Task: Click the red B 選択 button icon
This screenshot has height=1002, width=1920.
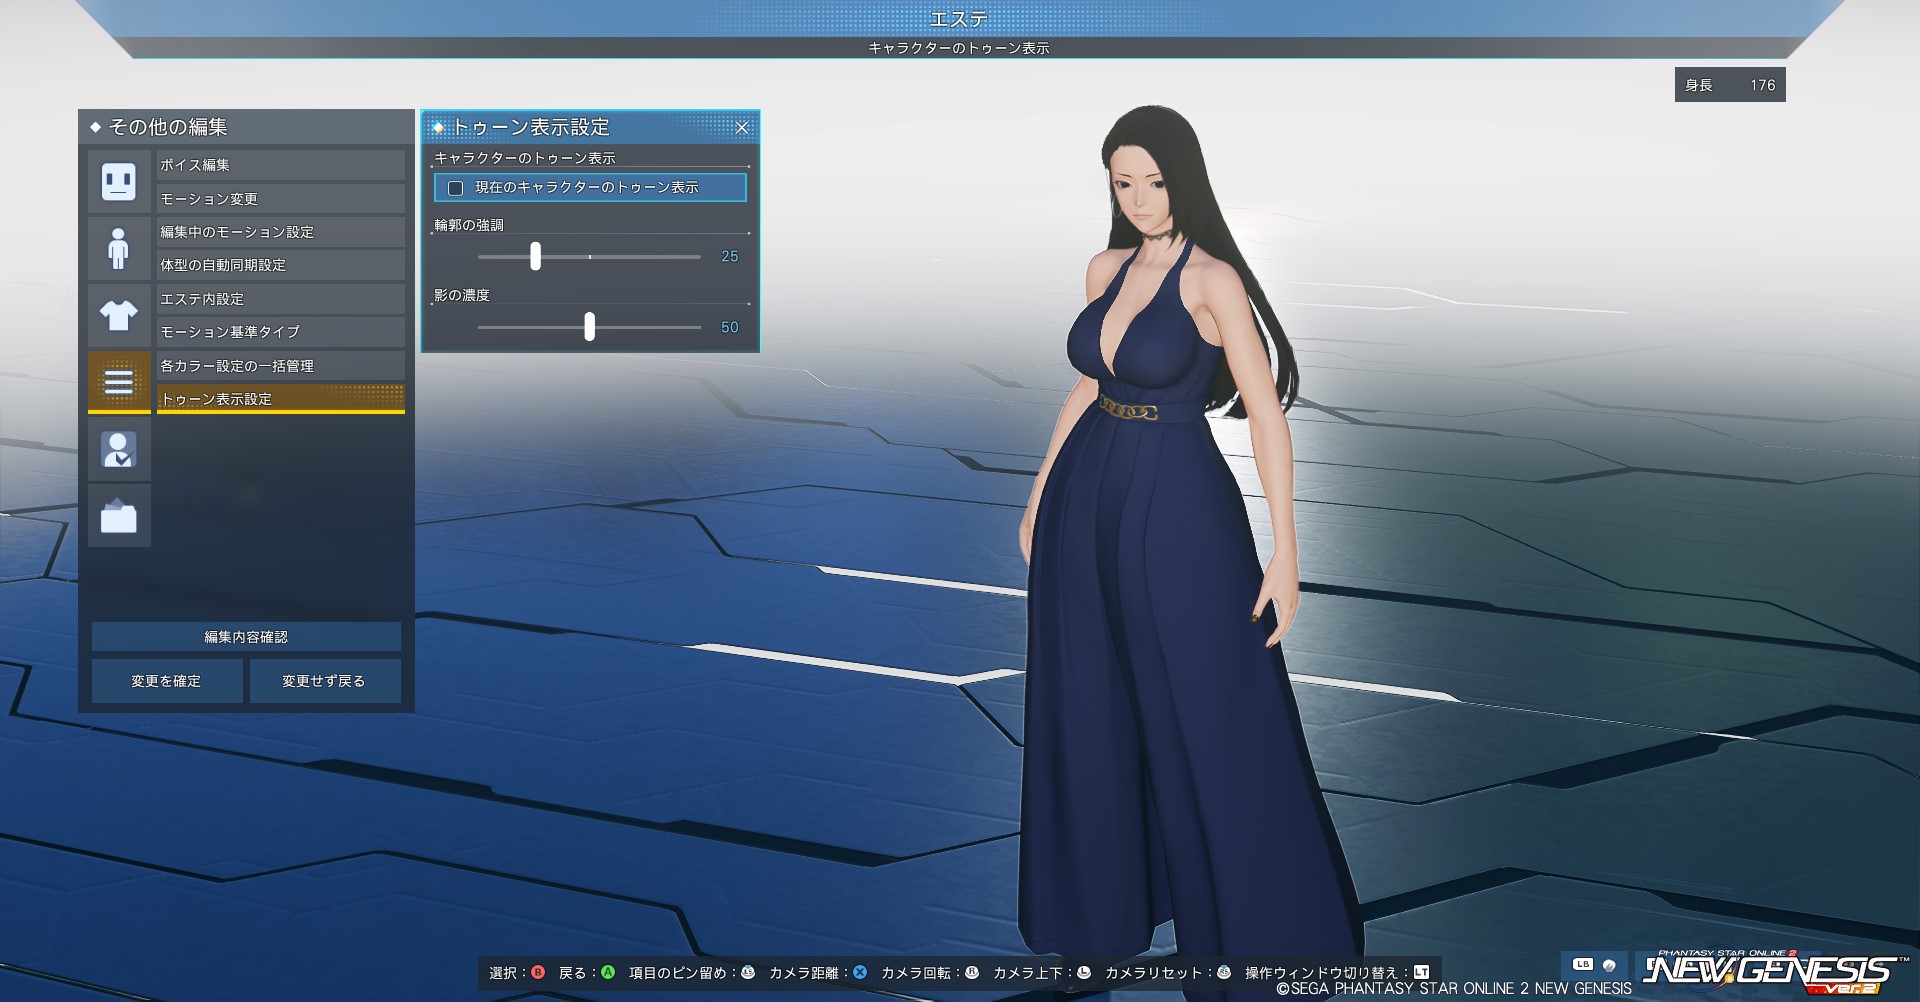Action: 538,972
